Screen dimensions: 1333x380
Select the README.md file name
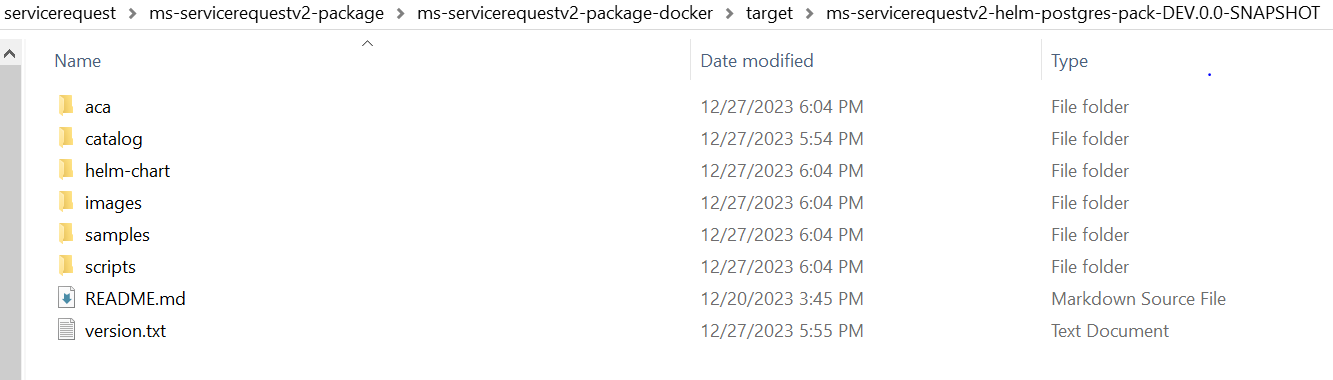tap(135, 298)
